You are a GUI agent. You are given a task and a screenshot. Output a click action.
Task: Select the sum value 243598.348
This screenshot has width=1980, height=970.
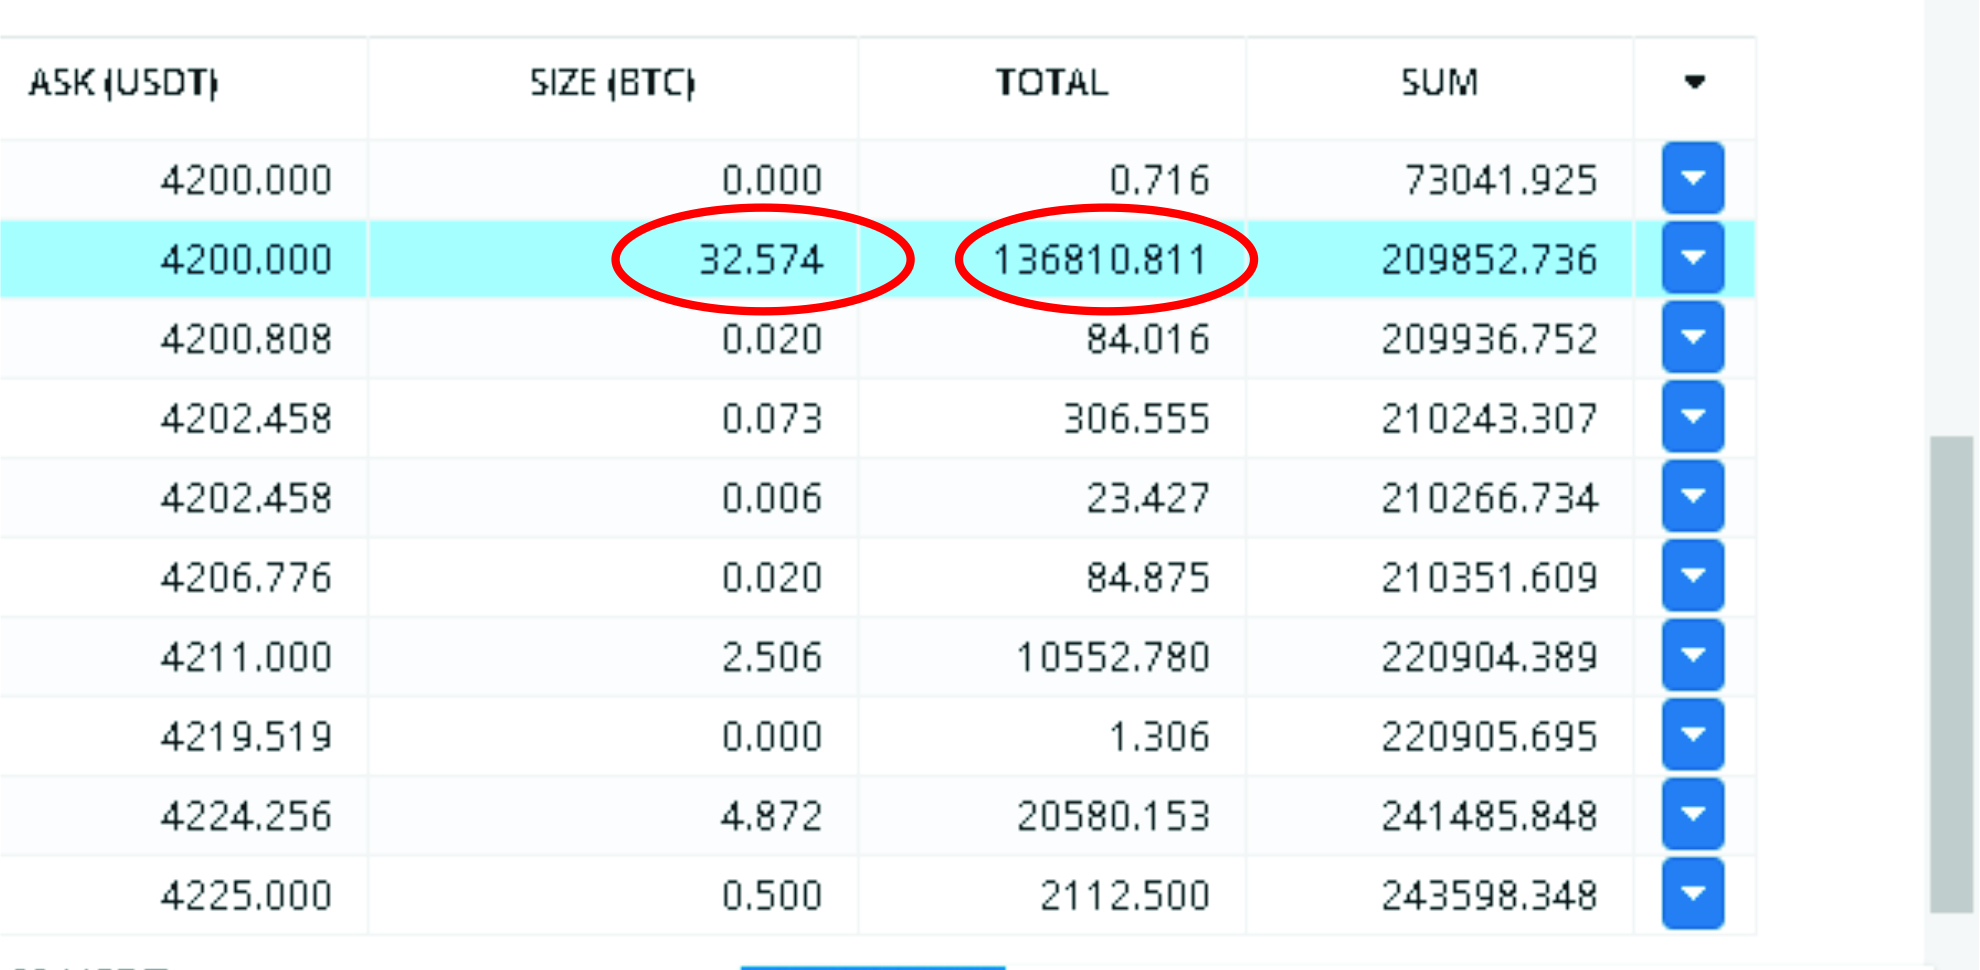pos(1490,895)
